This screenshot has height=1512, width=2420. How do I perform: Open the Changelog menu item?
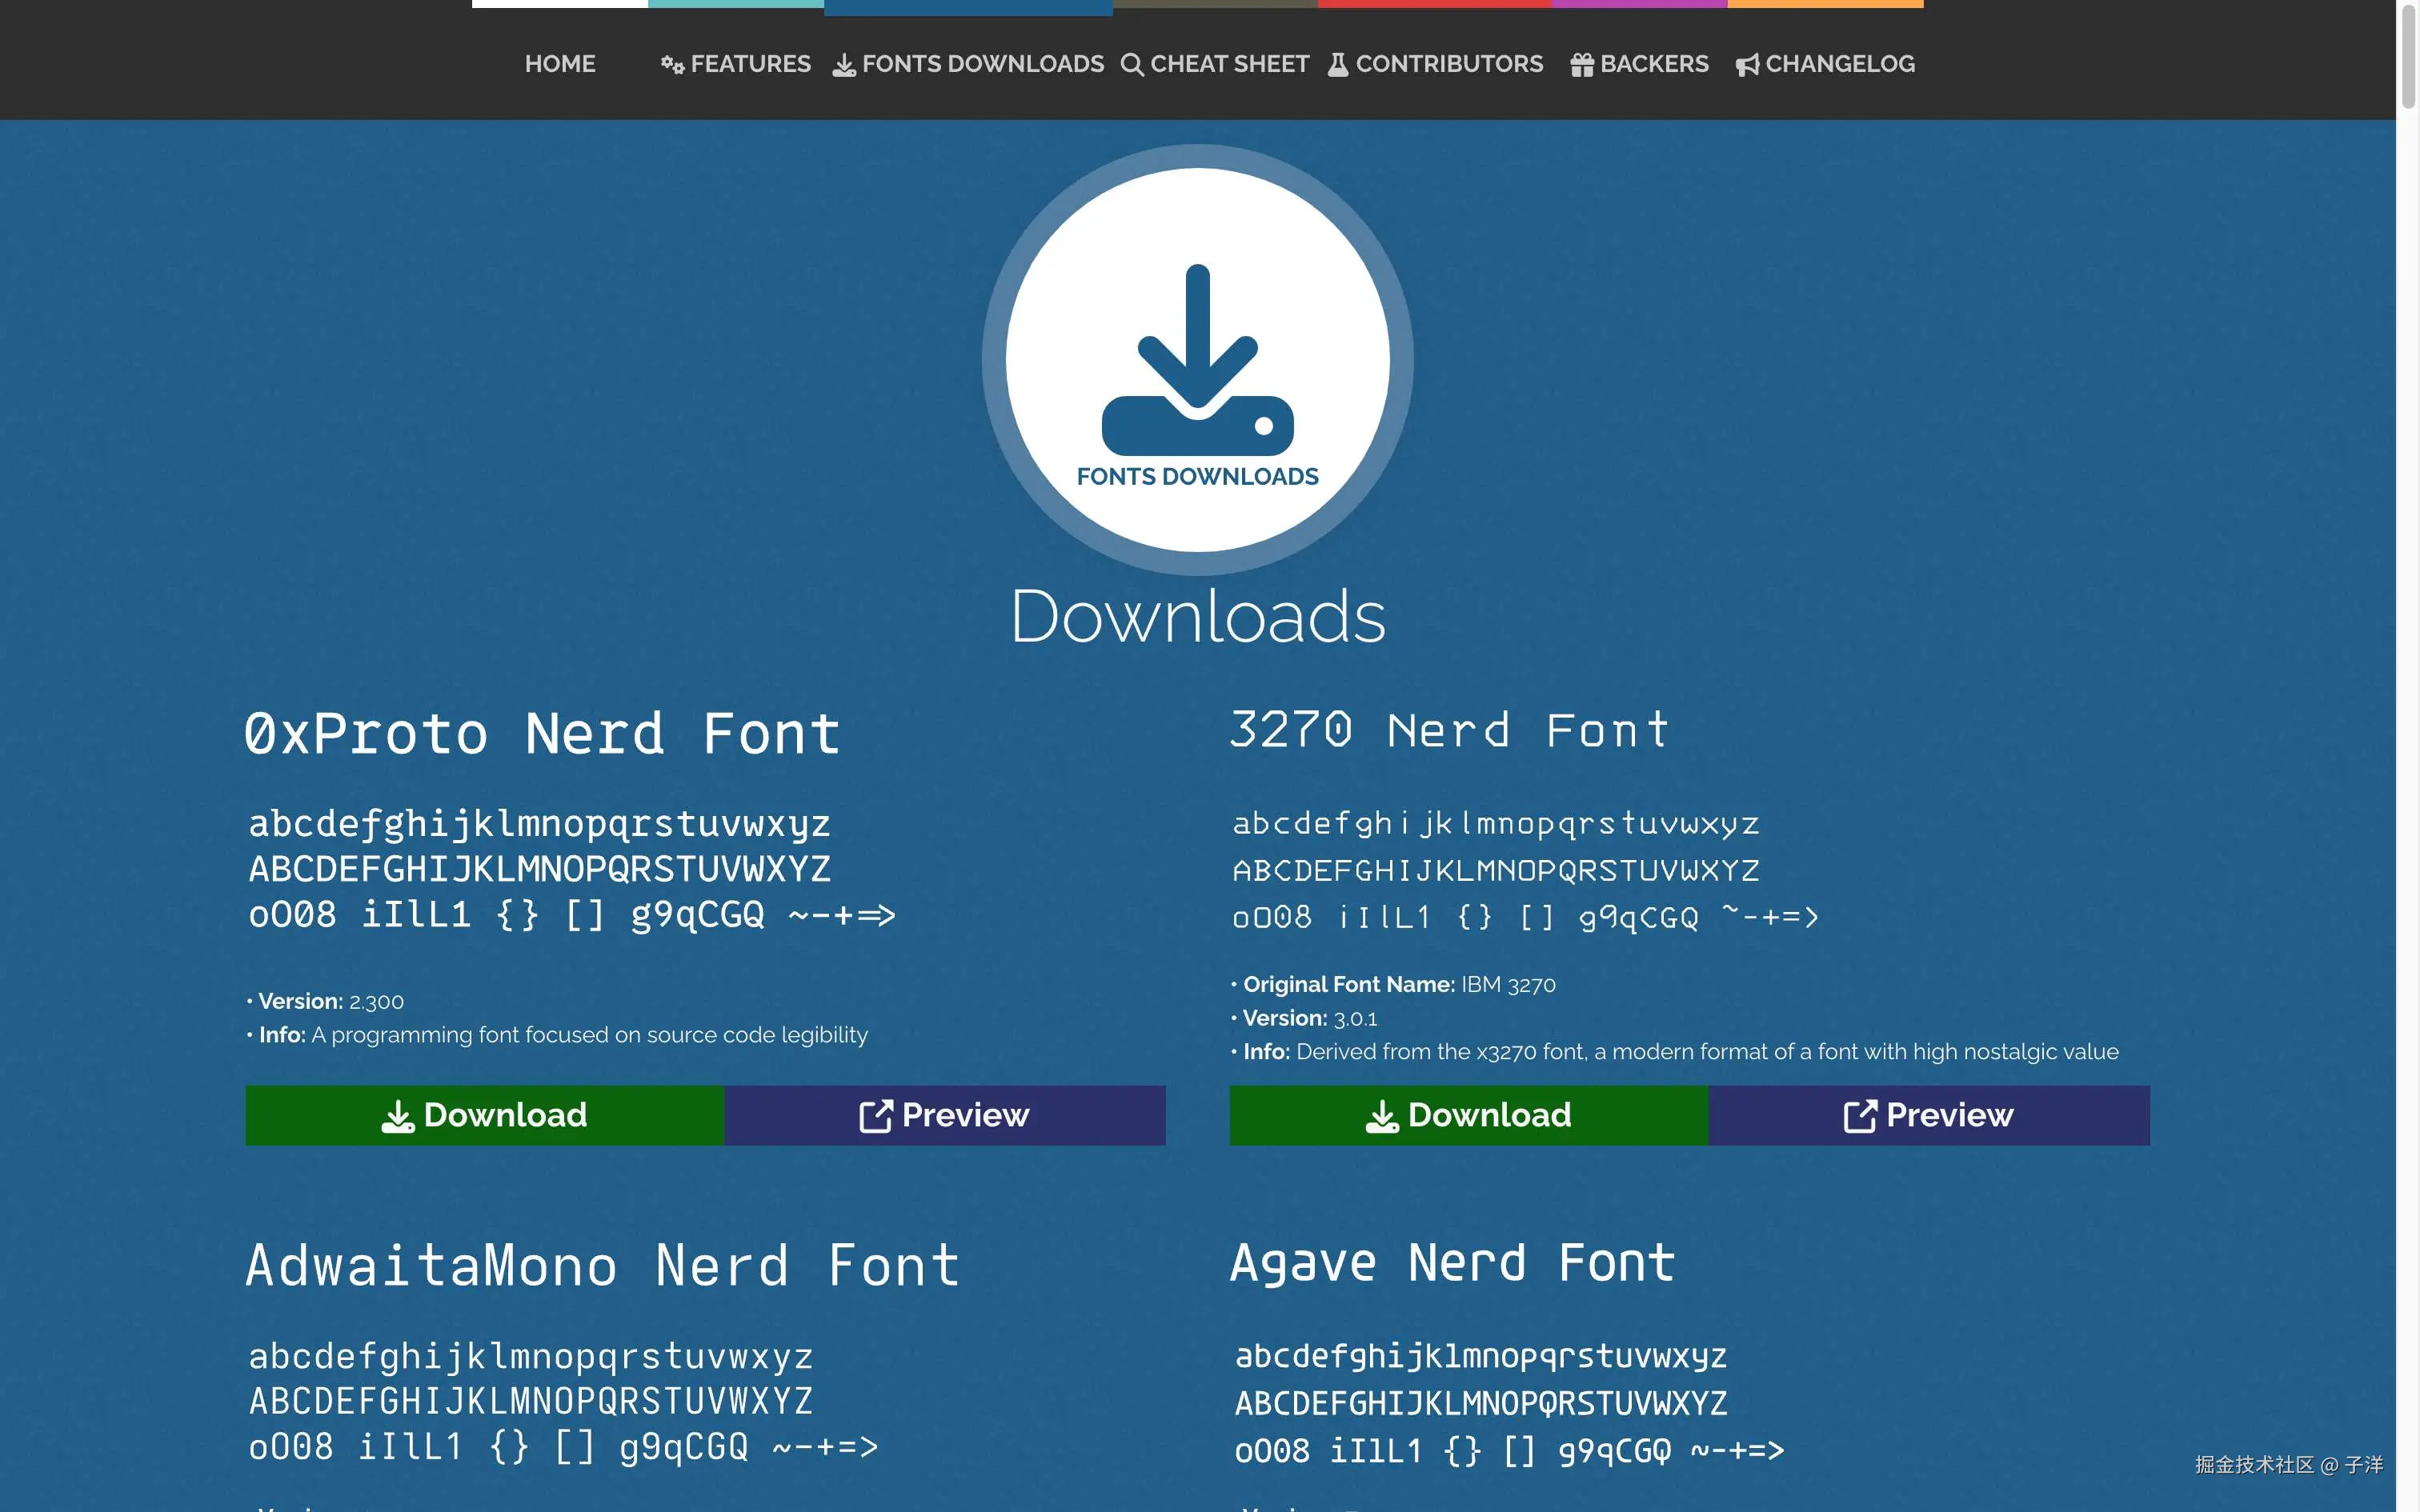tap(1839, 64)
